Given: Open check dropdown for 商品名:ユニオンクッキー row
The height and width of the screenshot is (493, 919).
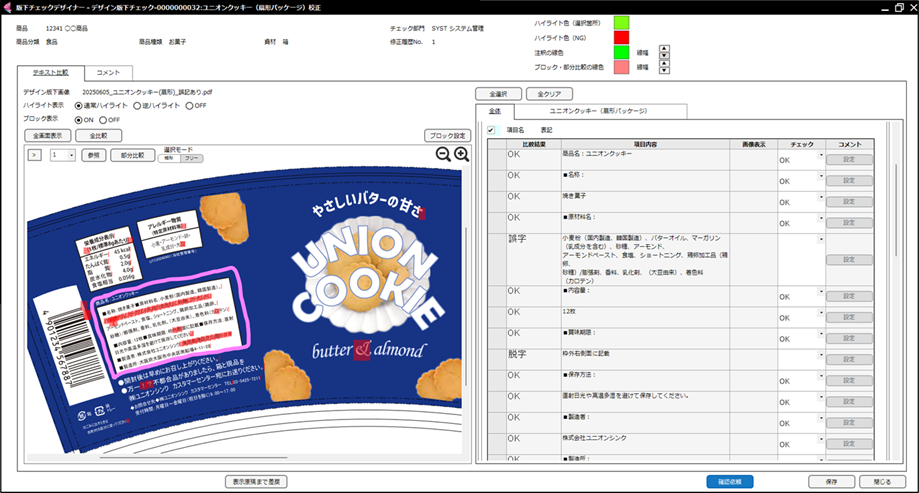Looking at the screenshot, I should tap(821, 155).
